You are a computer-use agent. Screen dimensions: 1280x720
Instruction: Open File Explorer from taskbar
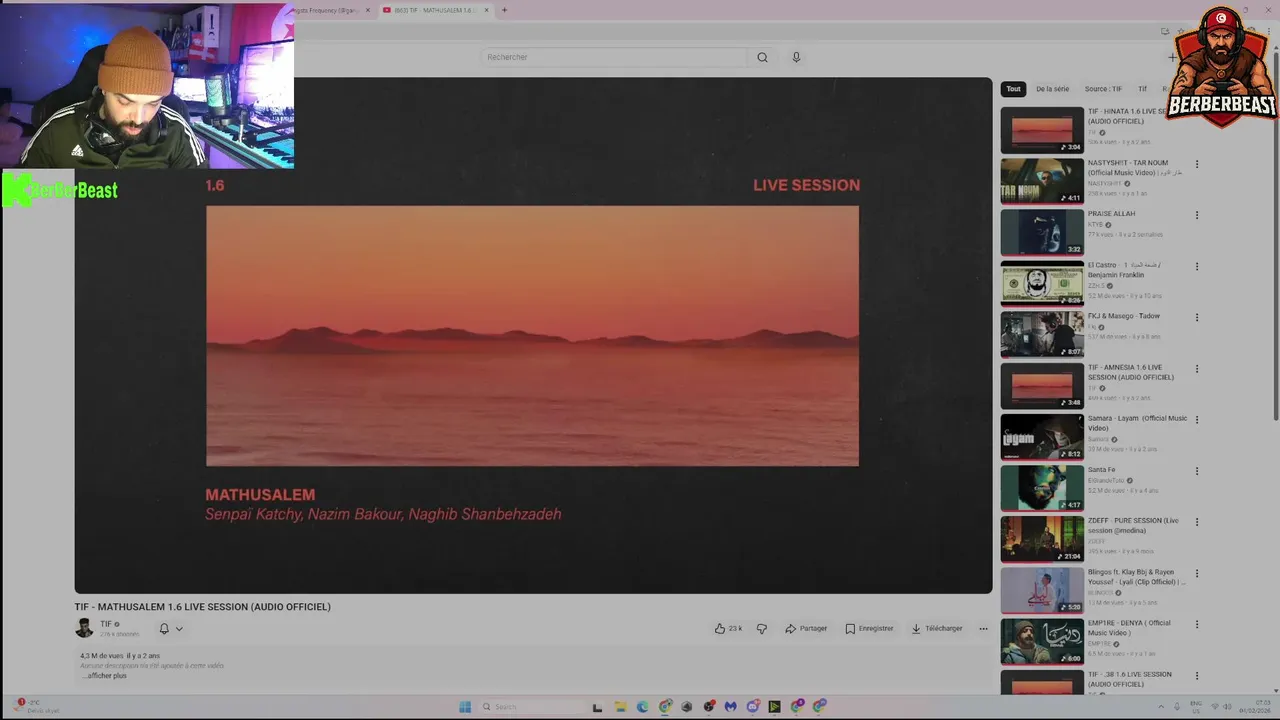pyautogui.click(x=620, y=707)
